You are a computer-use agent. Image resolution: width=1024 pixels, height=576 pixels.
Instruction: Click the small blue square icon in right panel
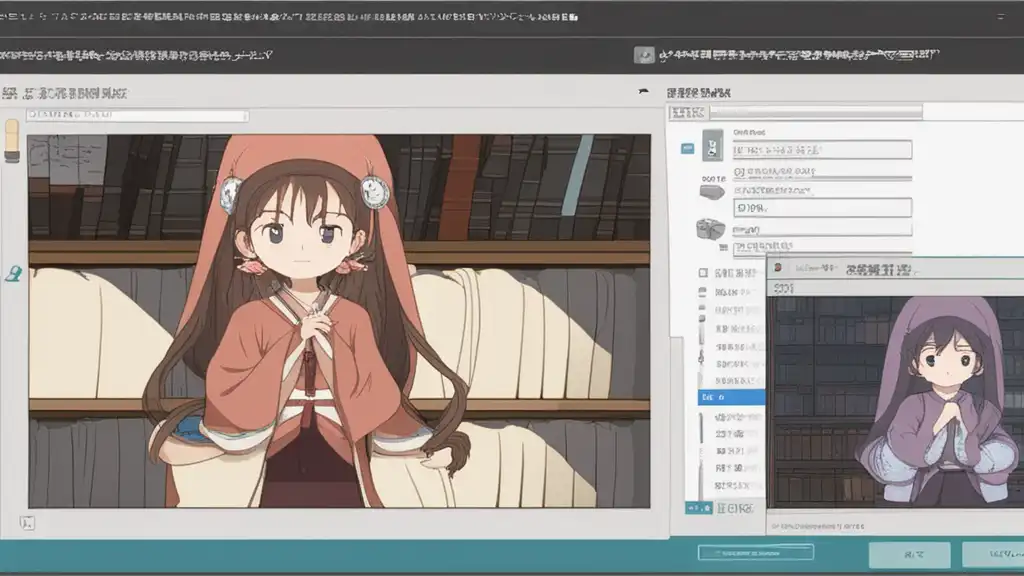[687, 149]
